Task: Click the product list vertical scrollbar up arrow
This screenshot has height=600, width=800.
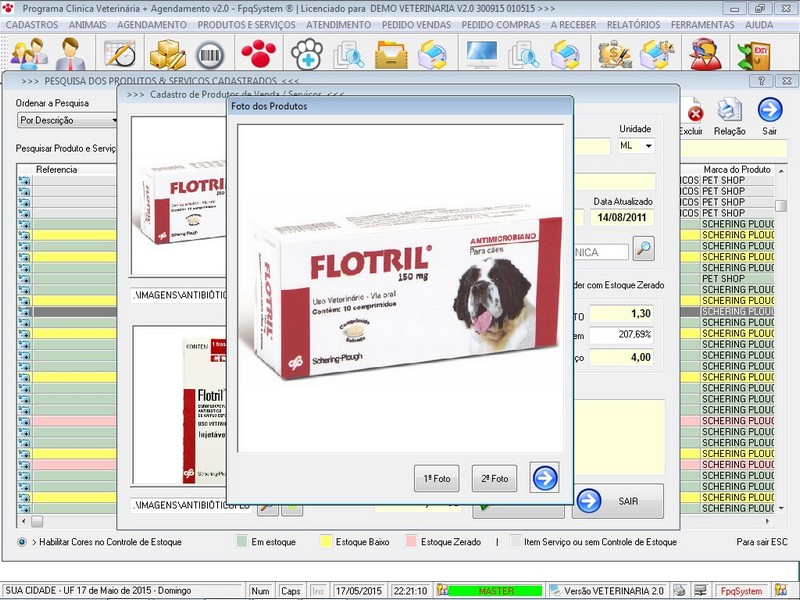Action: pos(781,170)
